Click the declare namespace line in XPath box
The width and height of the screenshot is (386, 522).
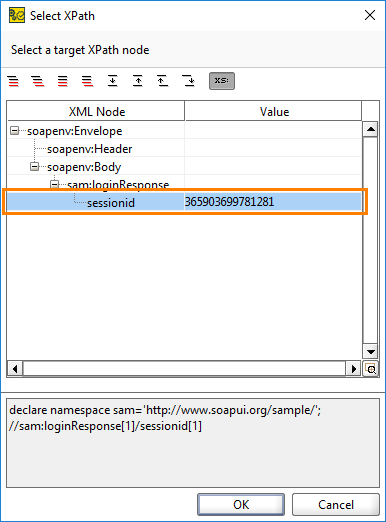coord(165,410)
